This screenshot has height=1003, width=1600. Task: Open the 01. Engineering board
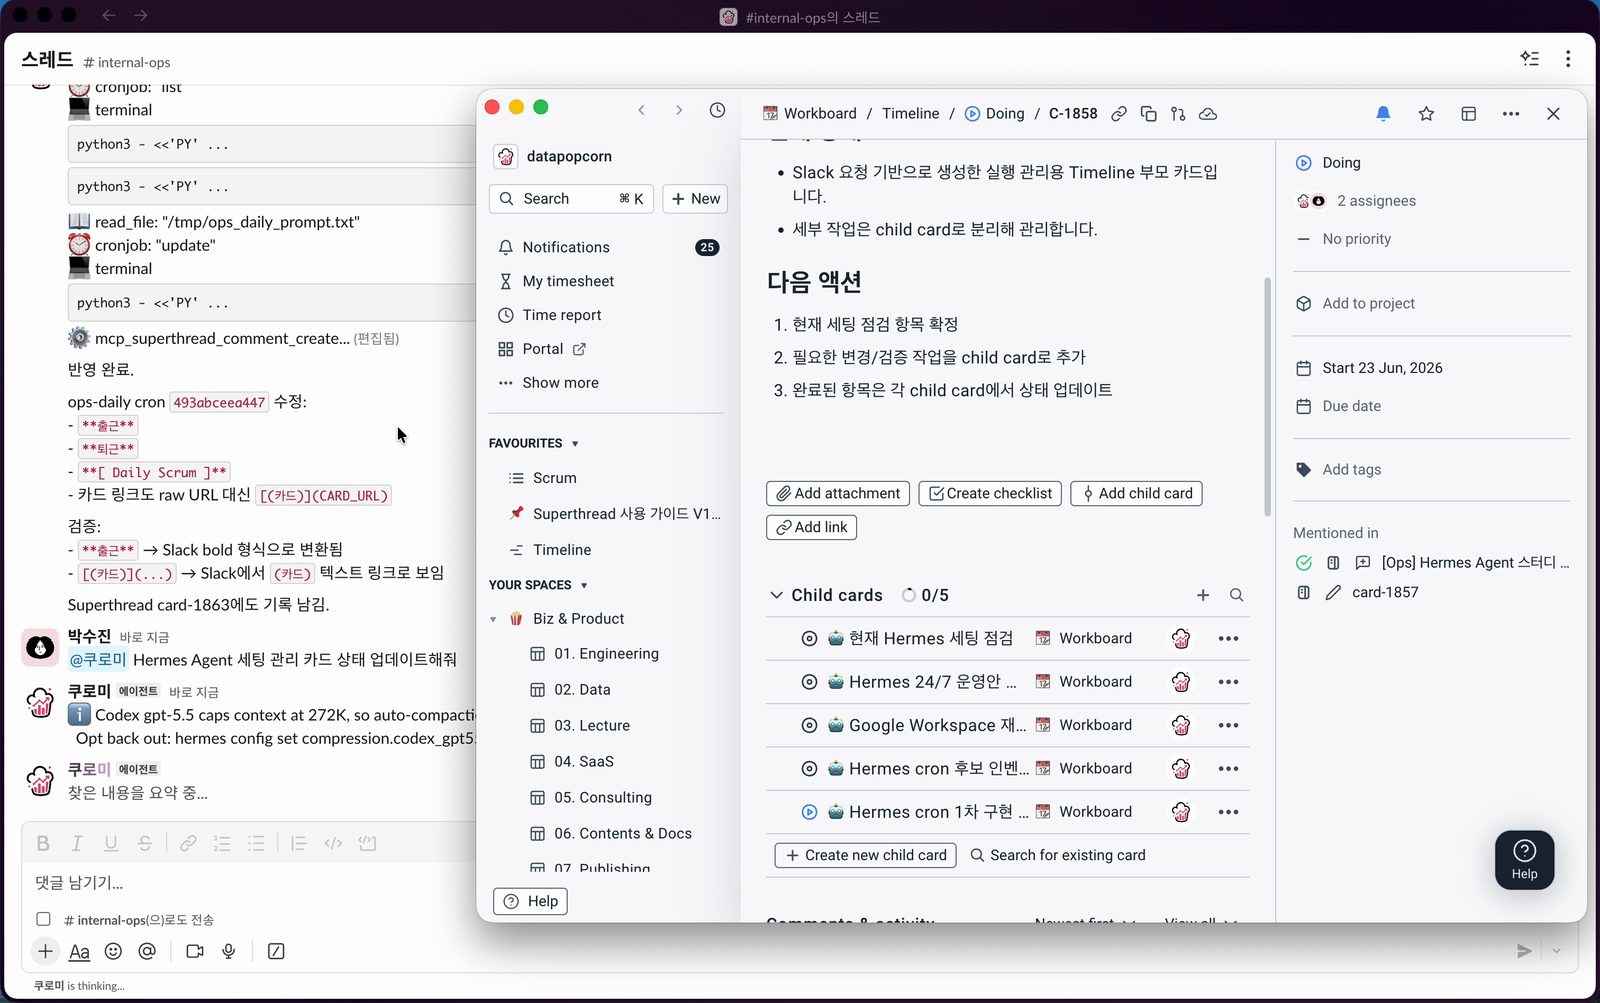coord(606,654)
